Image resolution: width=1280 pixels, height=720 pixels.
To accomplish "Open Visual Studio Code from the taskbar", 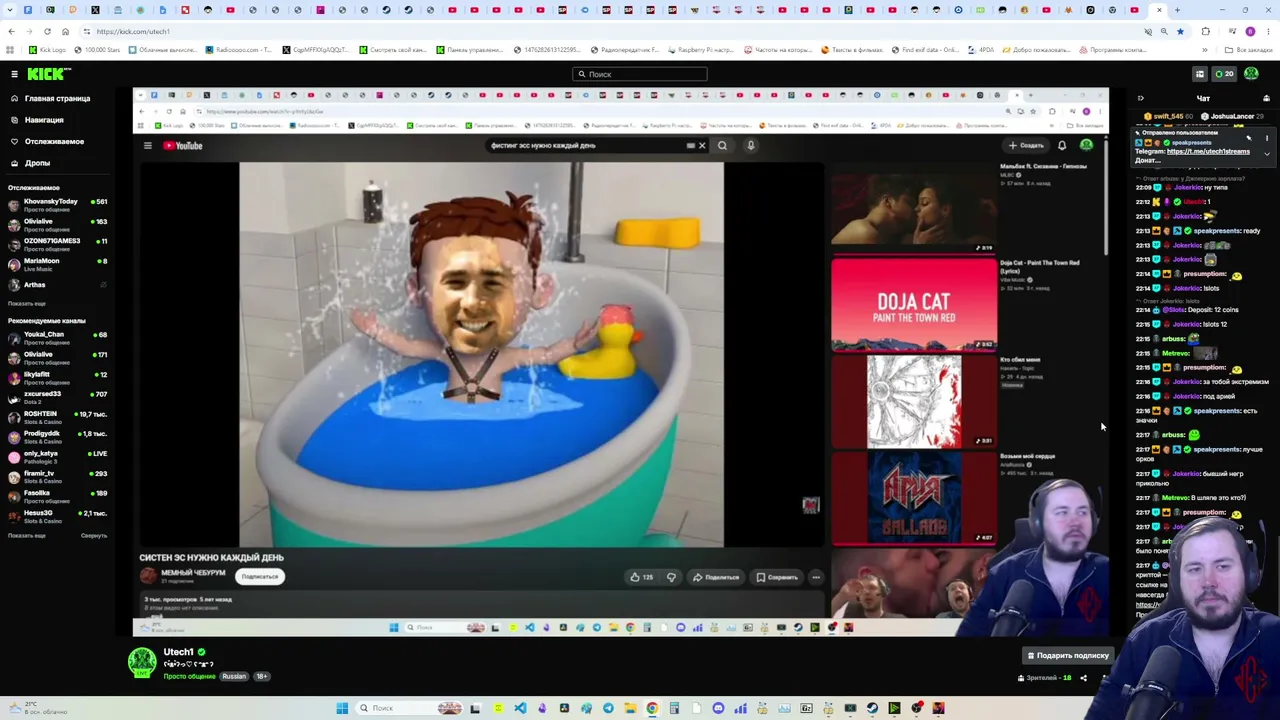I will coord(520,708).
